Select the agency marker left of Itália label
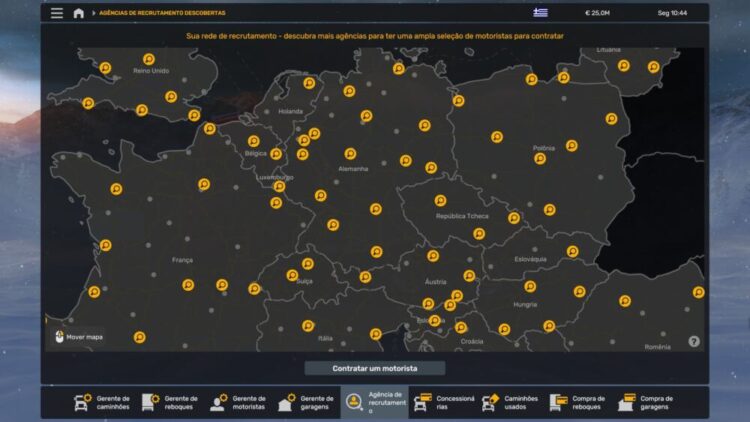The height and width of the screenshot is (422, 750). pos(308,326)
